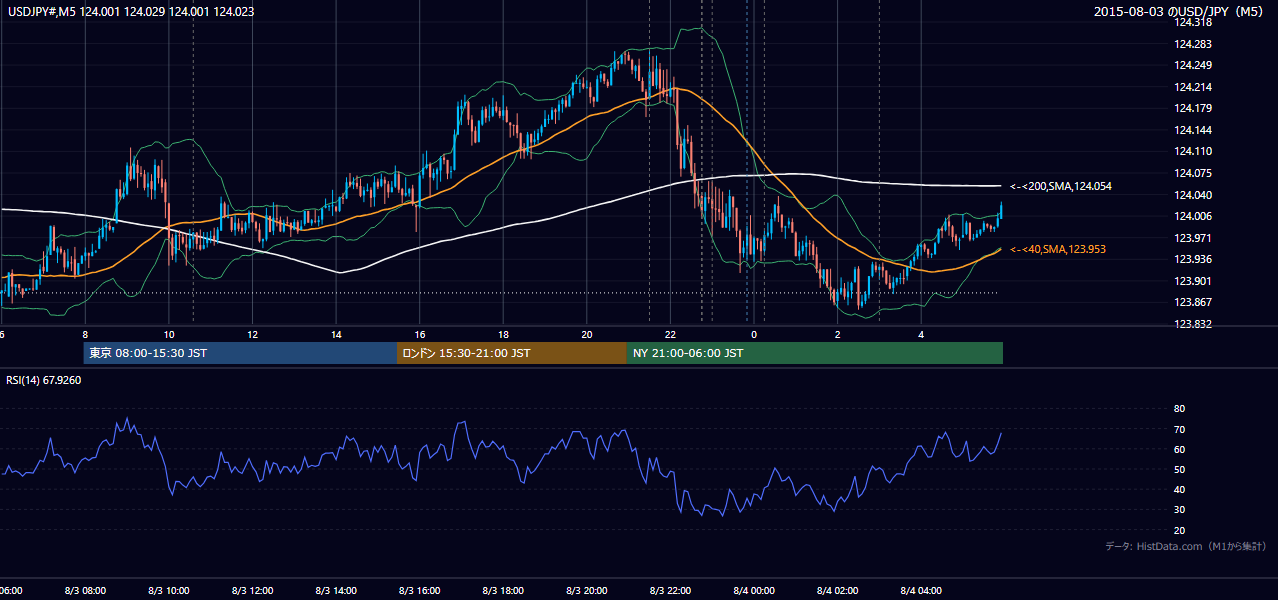Click the 8/3 10:00 bottom time label
1278x600 pixels.
point(169,591)
